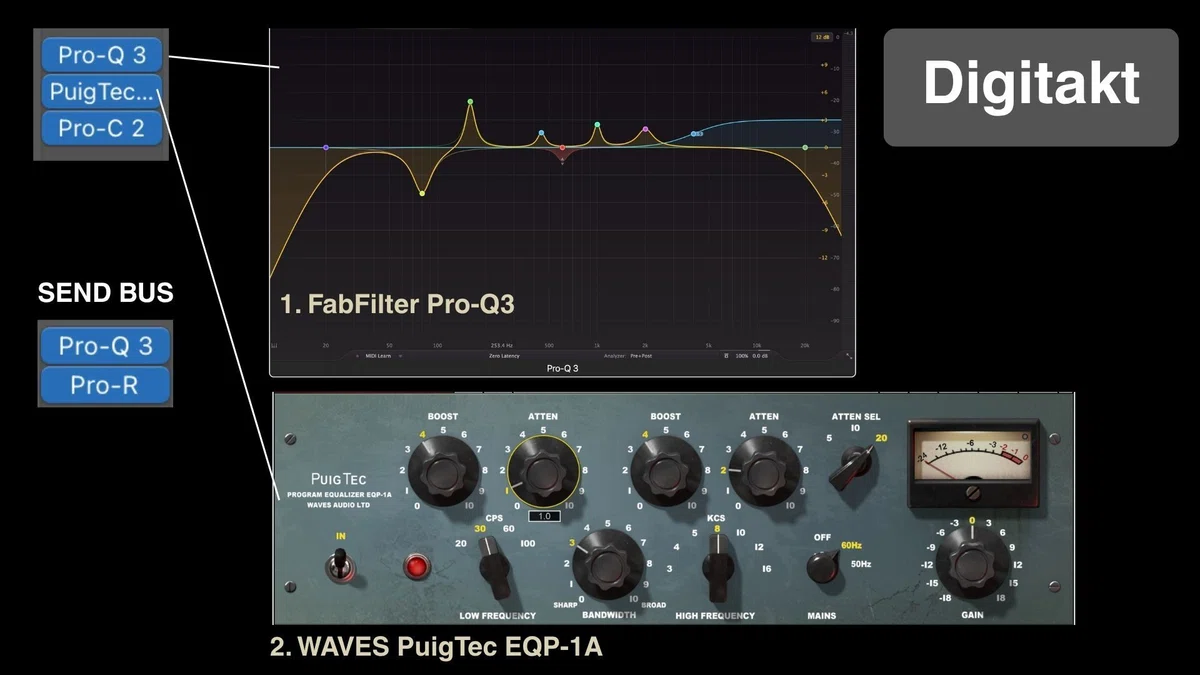Open the Pro-Q 3 plugin slot above PuigTec
Image resolution: width=1200 pixels, height=675 pixels.
[102, 55]
